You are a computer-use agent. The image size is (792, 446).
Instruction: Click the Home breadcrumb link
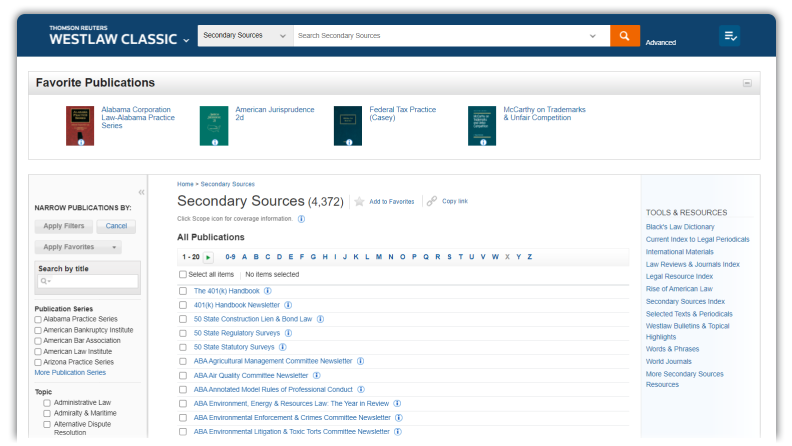[x=185, y=184]
